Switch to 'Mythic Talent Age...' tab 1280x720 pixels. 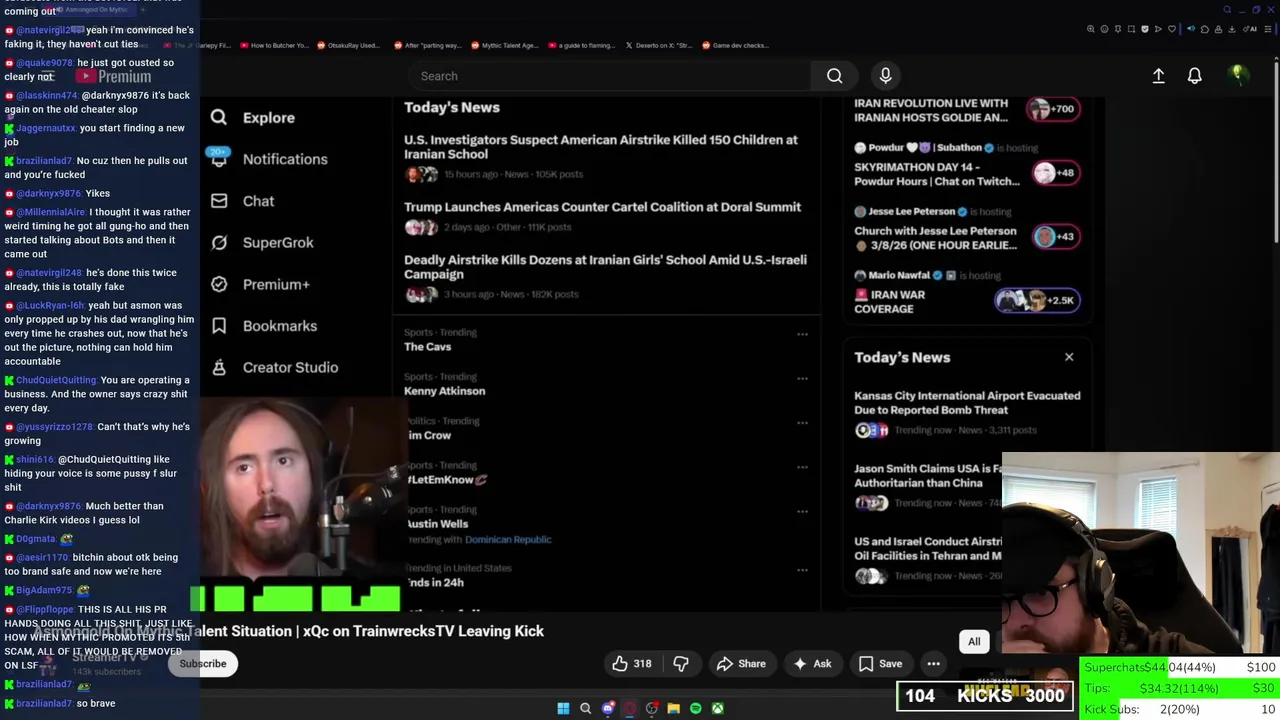(x=505, y=45)
